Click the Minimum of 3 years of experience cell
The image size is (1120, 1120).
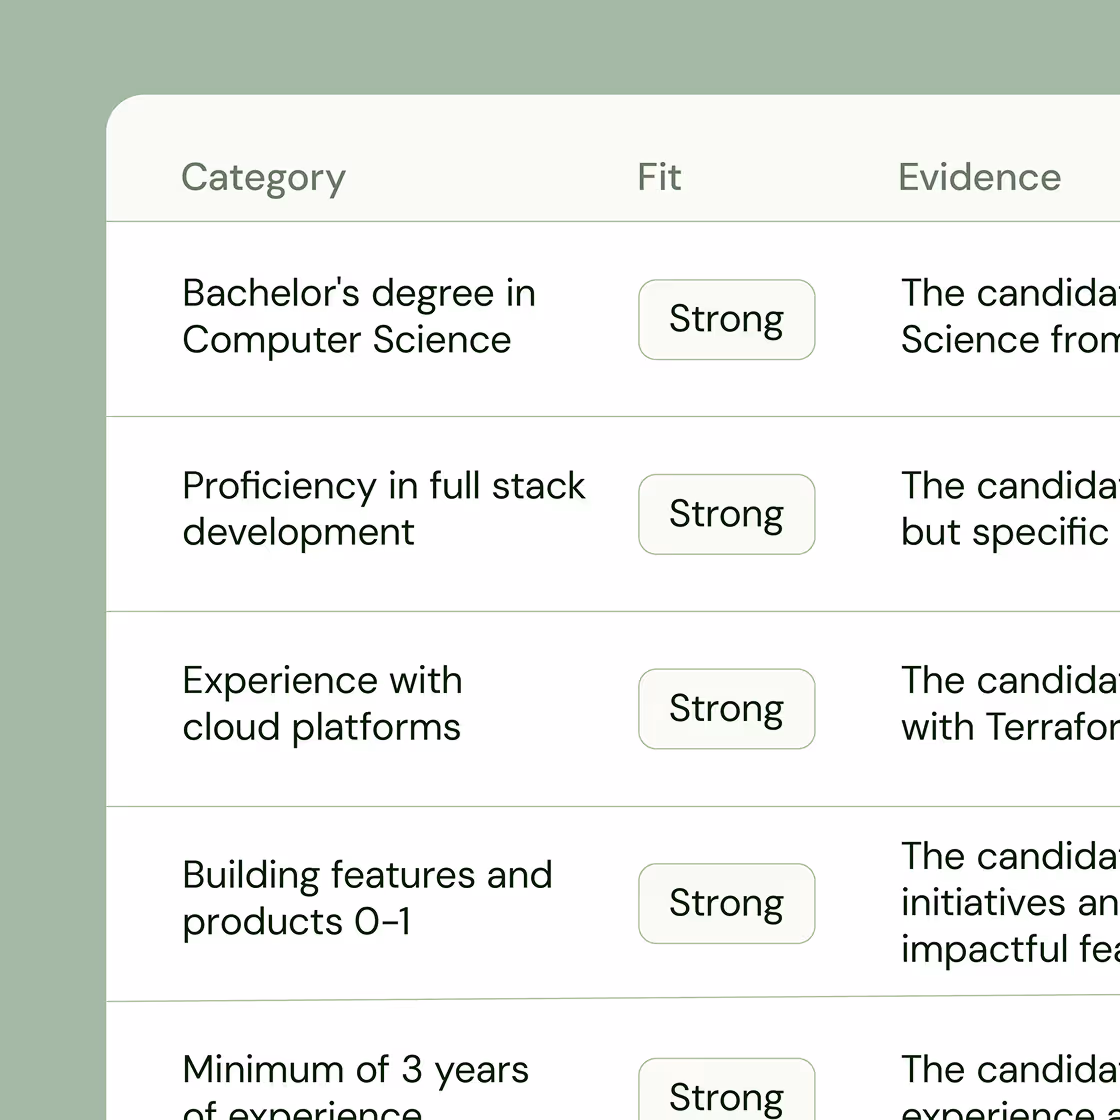click(355, 1085)
